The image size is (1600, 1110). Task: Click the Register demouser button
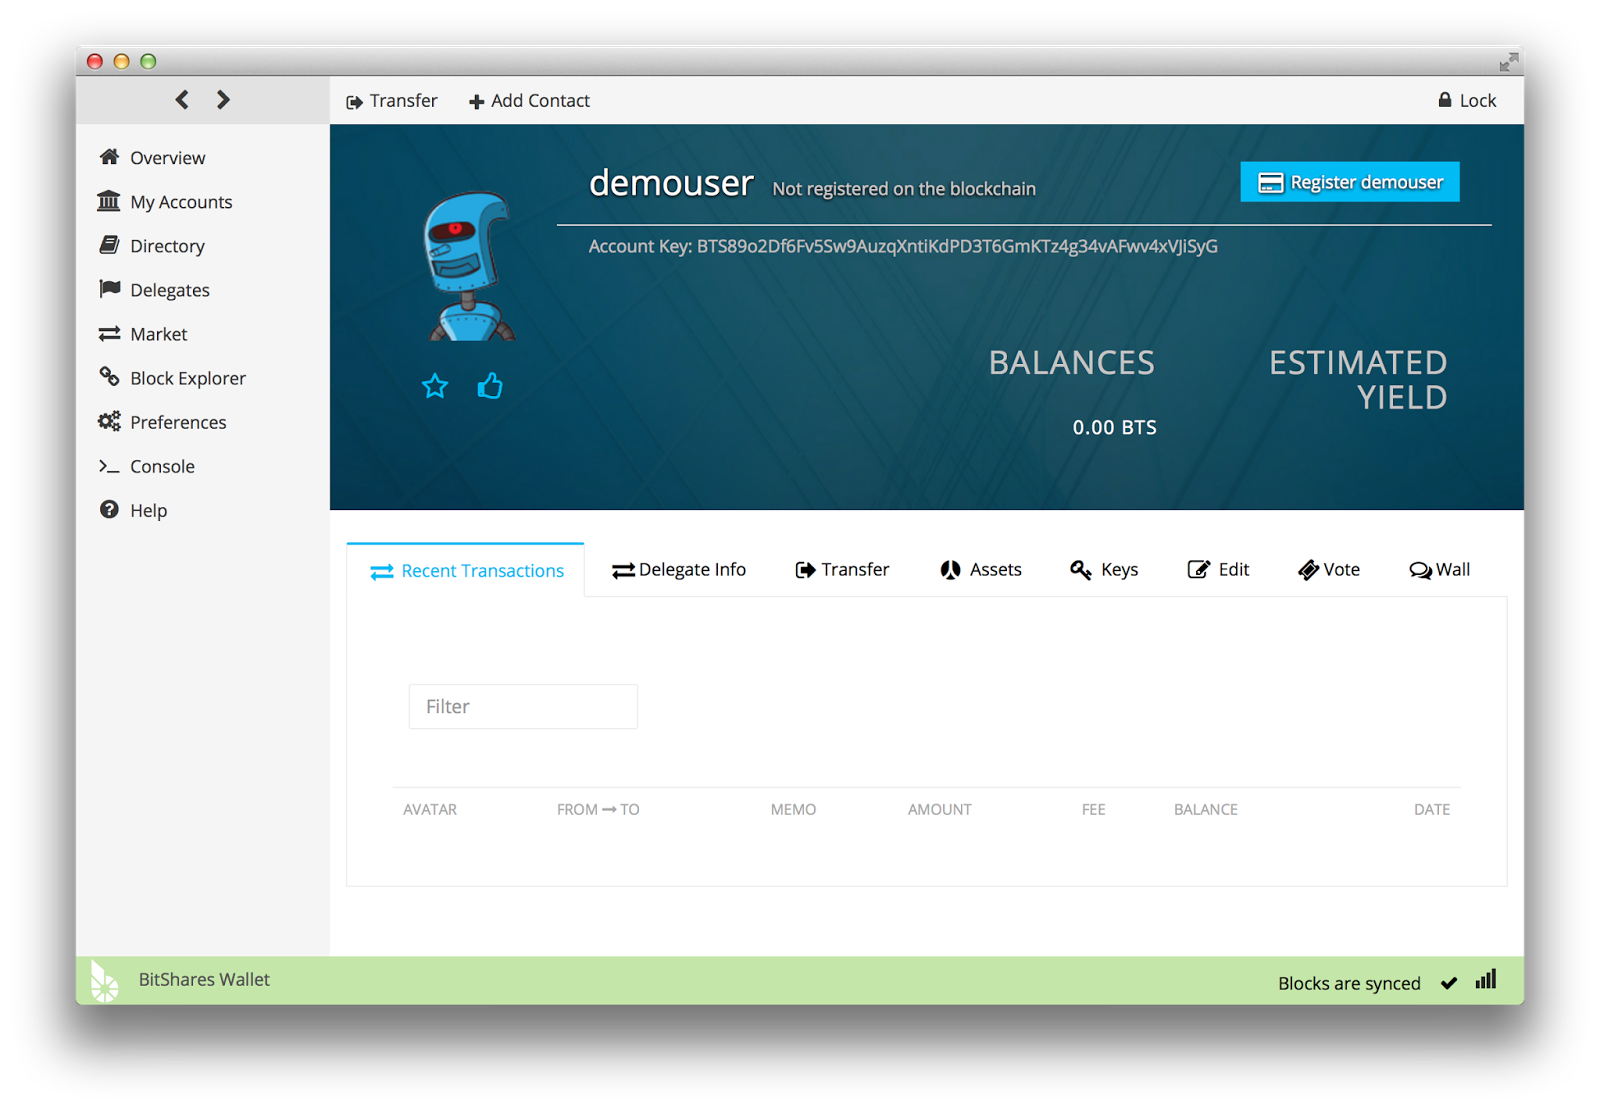[x=1349, y=182]
